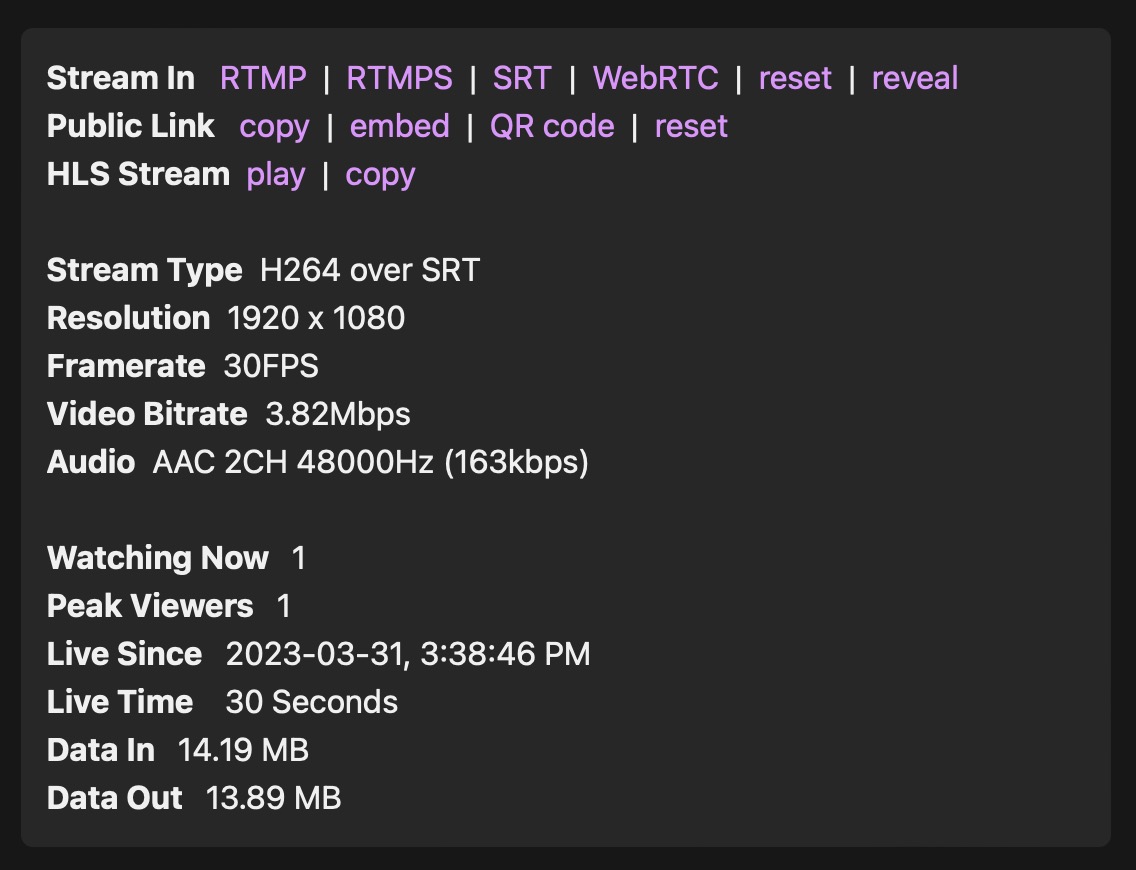This screenshot has width=1136, height=870.
Task: Click the AAC 2CH 48000Hz audio value
Action: pos(370,463)
